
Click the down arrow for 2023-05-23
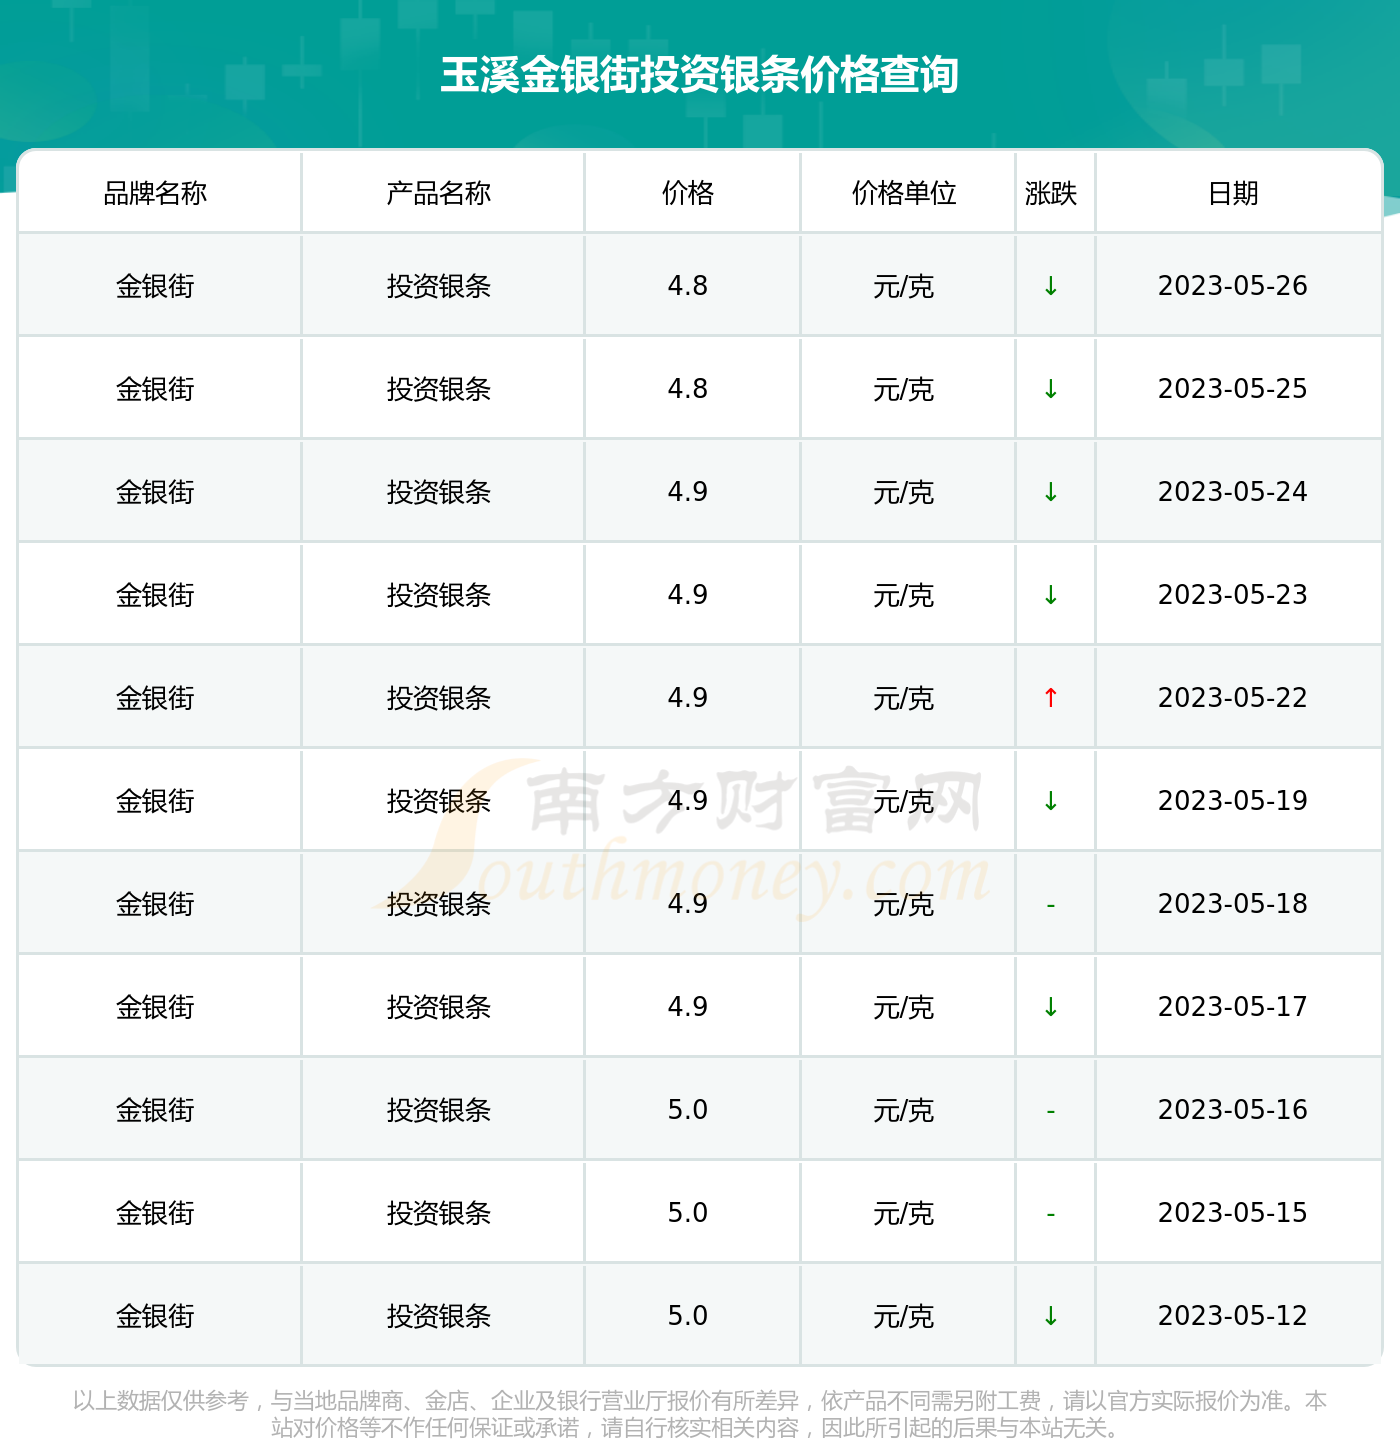point(1050,595)
